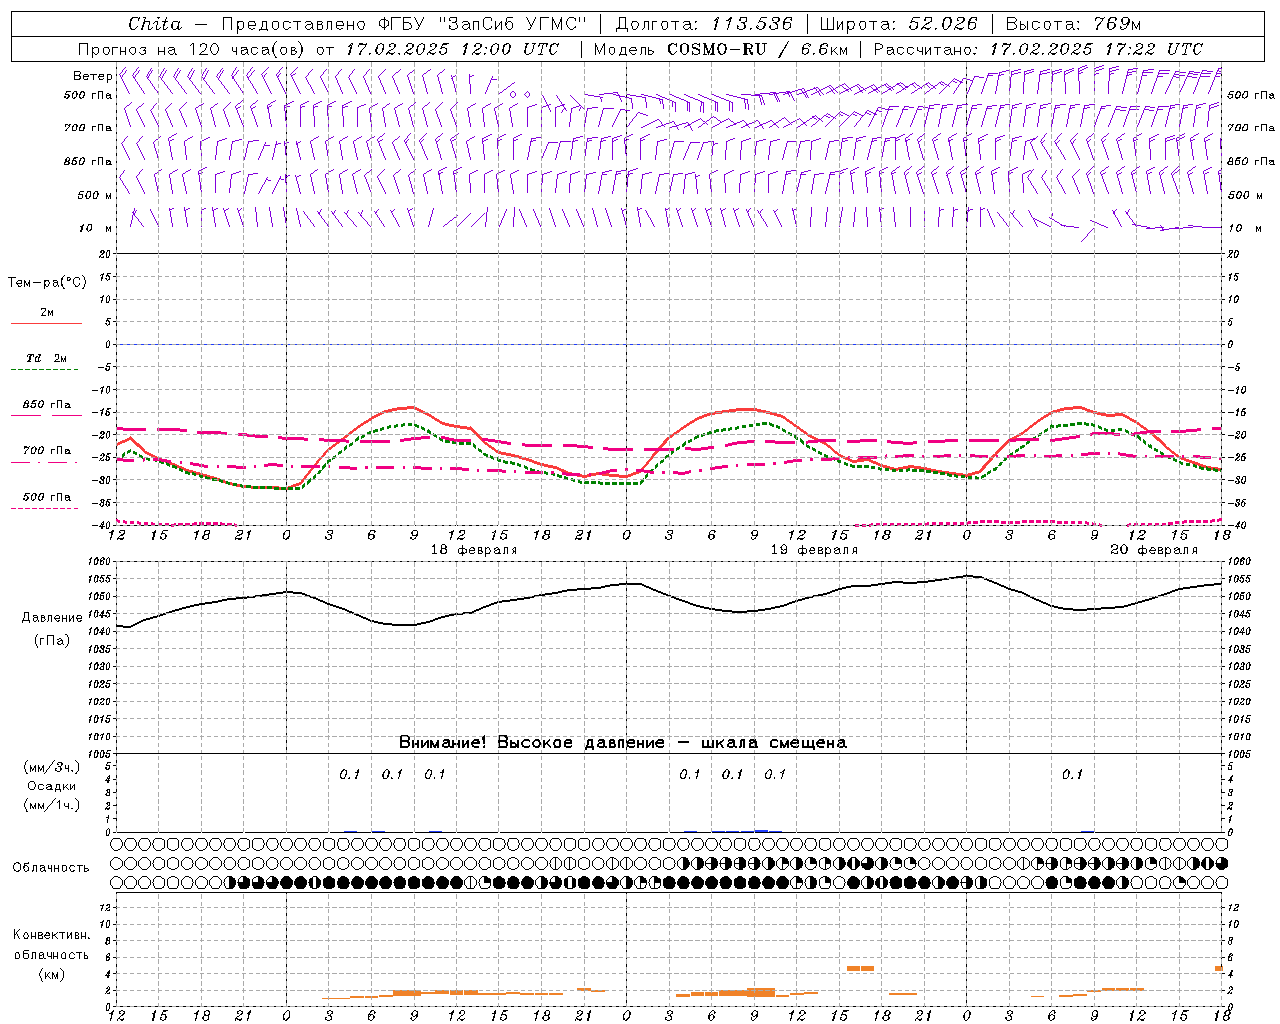
Task: Click the "Осадки" precipitation label
Action: [52, 786]
